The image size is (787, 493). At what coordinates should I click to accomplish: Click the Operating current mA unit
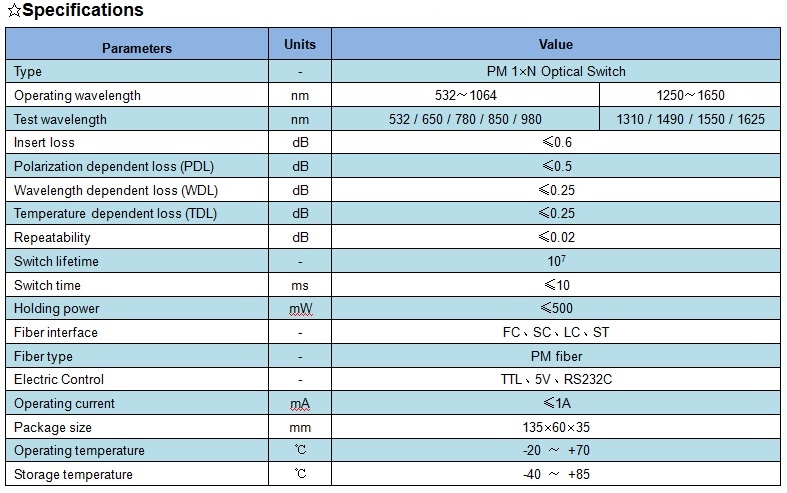pyautogui.click(x=300, y=403)
